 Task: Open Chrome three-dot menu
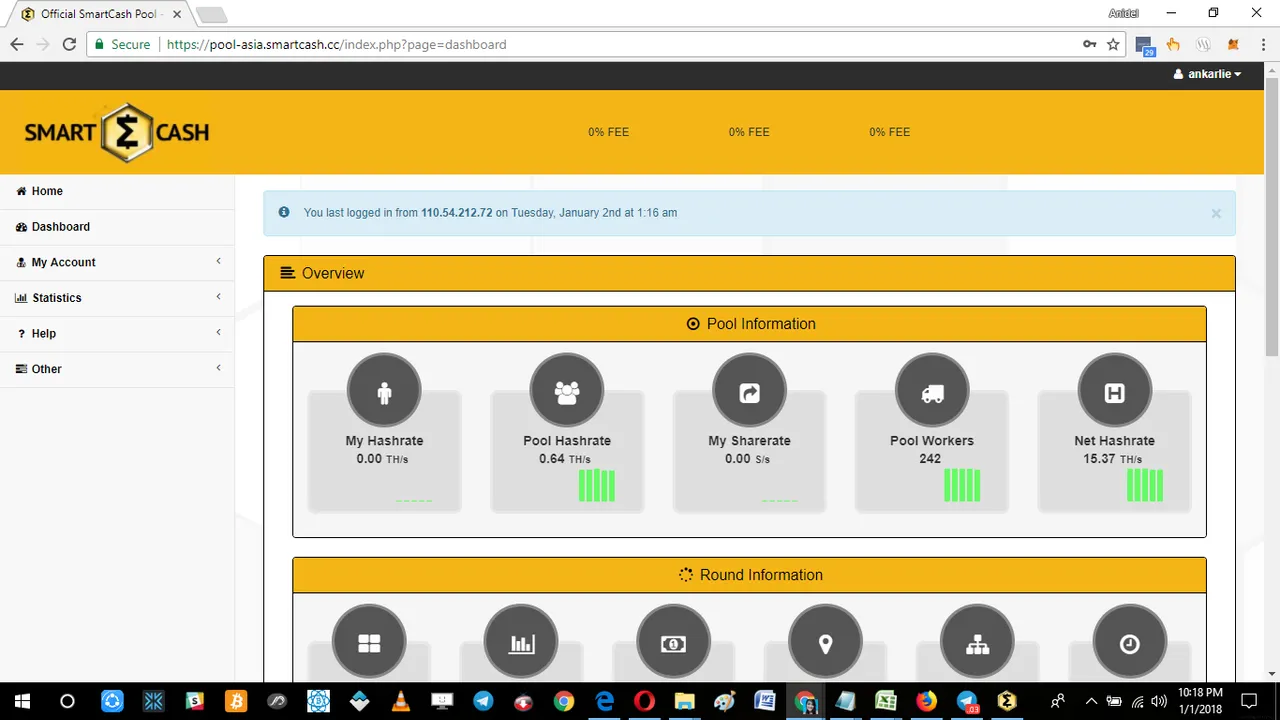click(1262, 44)
